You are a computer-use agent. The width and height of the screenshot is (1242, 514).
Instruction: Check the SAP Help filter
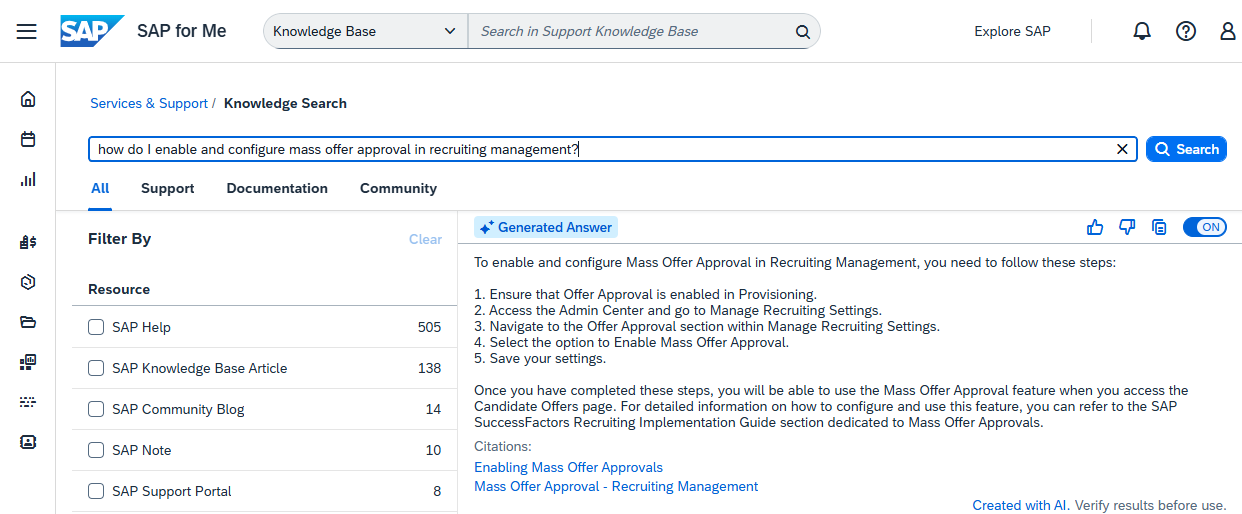pos(96,327)
